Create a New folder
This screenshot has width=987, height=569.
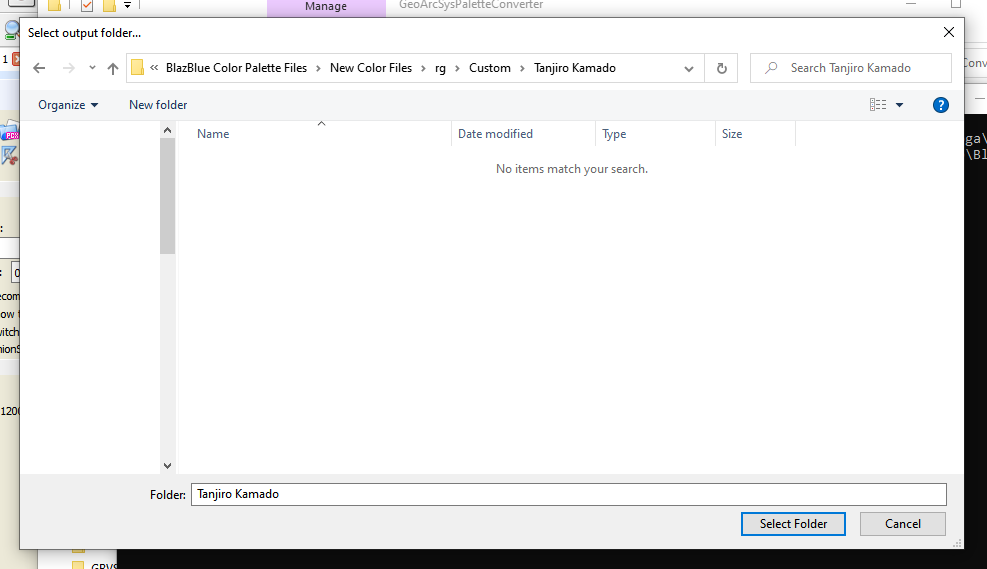pyautogui.click(x=158, y=105)
